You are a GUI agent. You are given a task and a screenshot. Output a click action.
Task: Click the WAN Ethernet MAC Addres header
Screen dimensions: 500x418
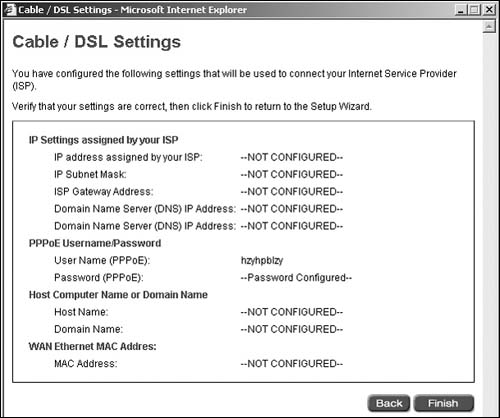click(x=93, y=346)
